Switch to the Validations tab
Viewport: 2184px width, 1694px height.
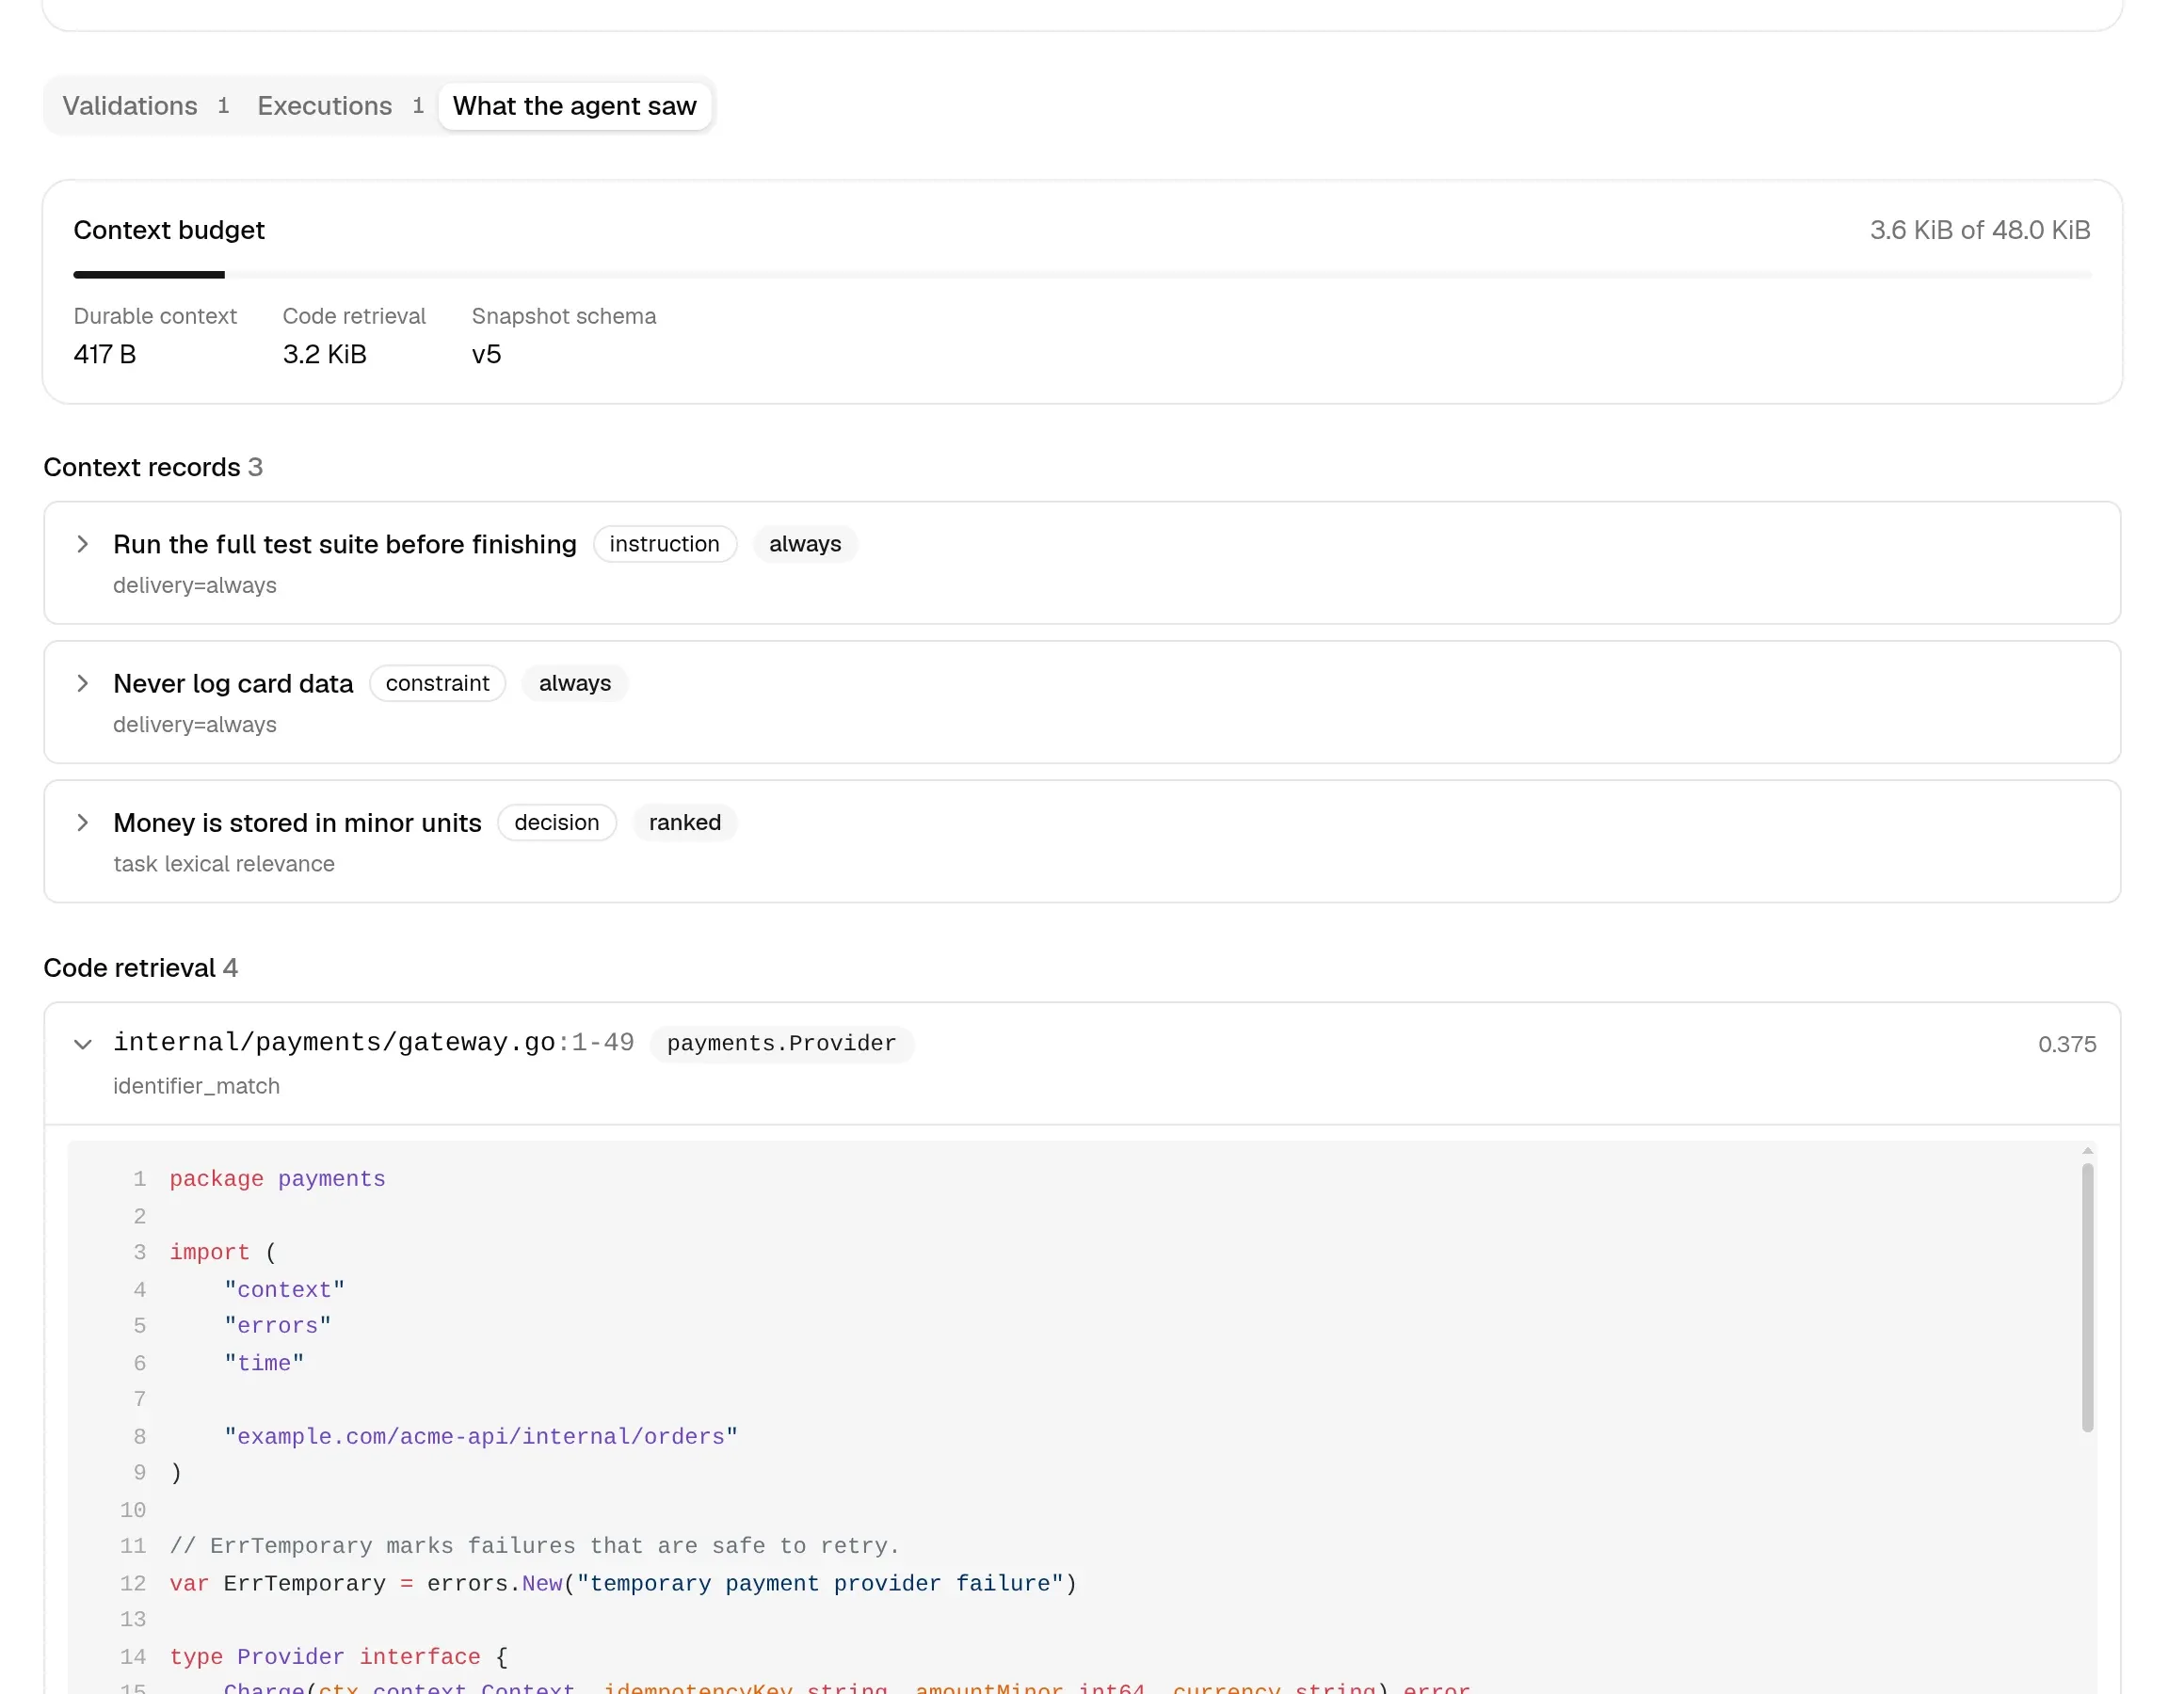point(146,106)
